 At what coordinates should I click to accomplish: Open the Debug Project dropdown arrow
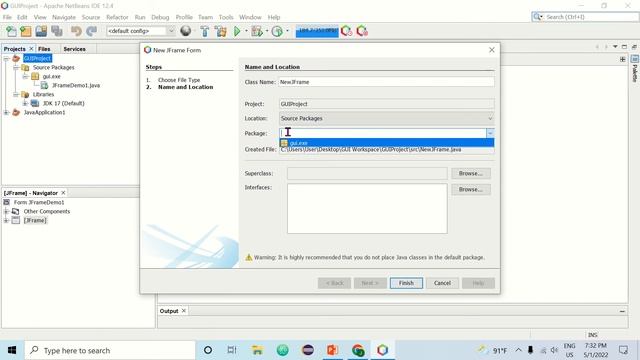point(267,31)
